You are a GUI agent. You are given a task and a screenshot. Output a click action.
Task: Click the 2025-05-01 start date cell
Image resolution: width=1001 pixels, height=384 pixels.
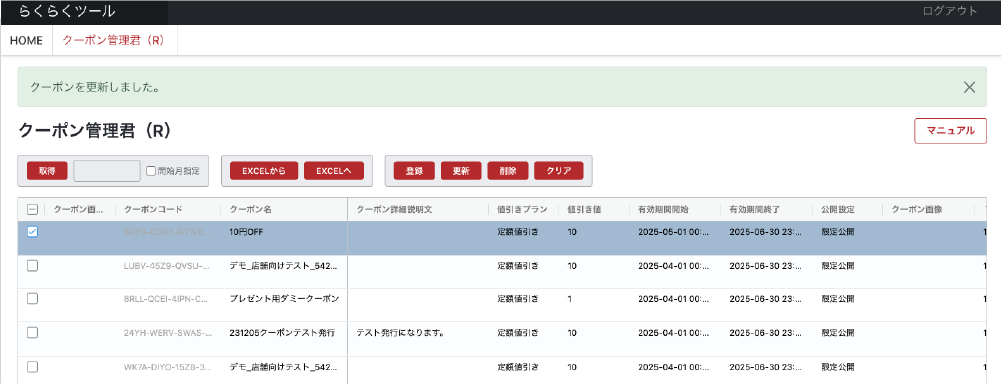point(674,232)
